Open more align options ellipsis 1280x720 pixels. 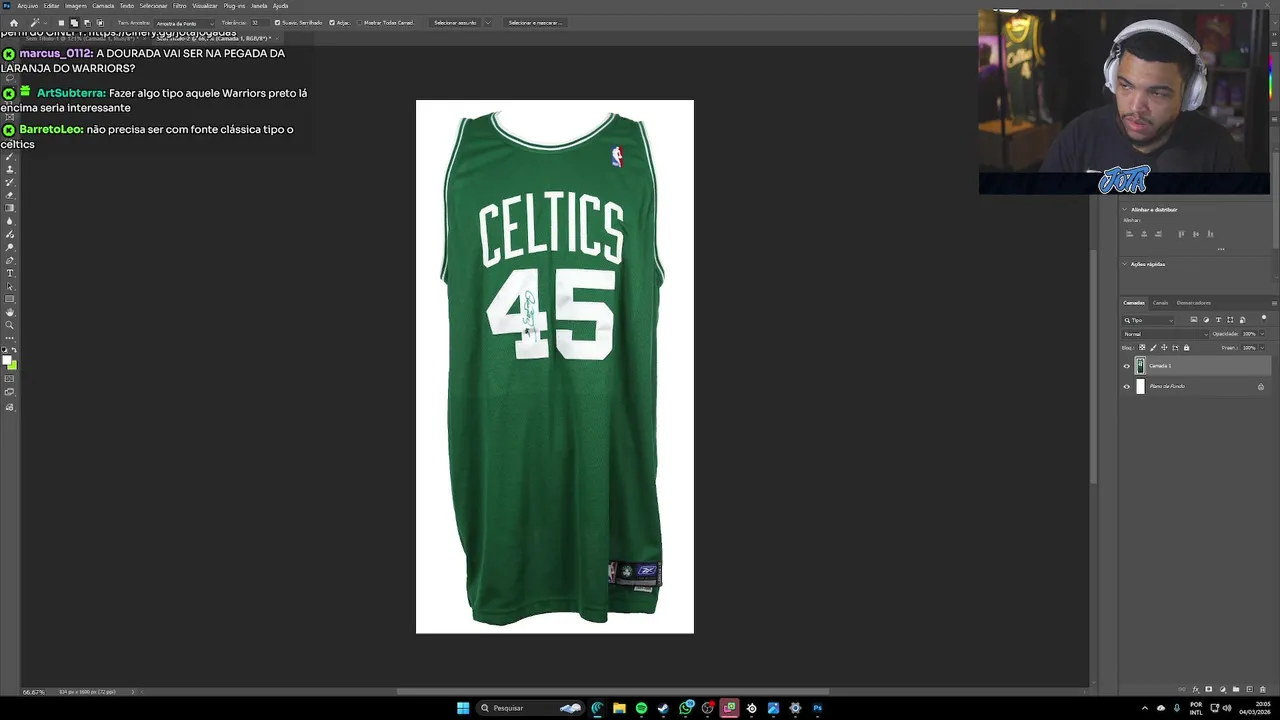point(1221,249)
